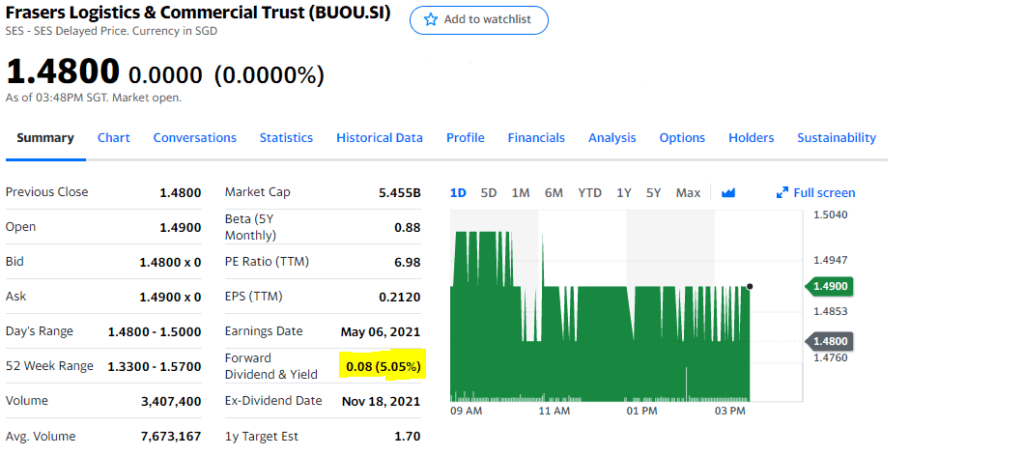This screenshot has height=456, width=1024.
Task: Click the Full screen expand arrows icon
Action: tap(782, 193)
